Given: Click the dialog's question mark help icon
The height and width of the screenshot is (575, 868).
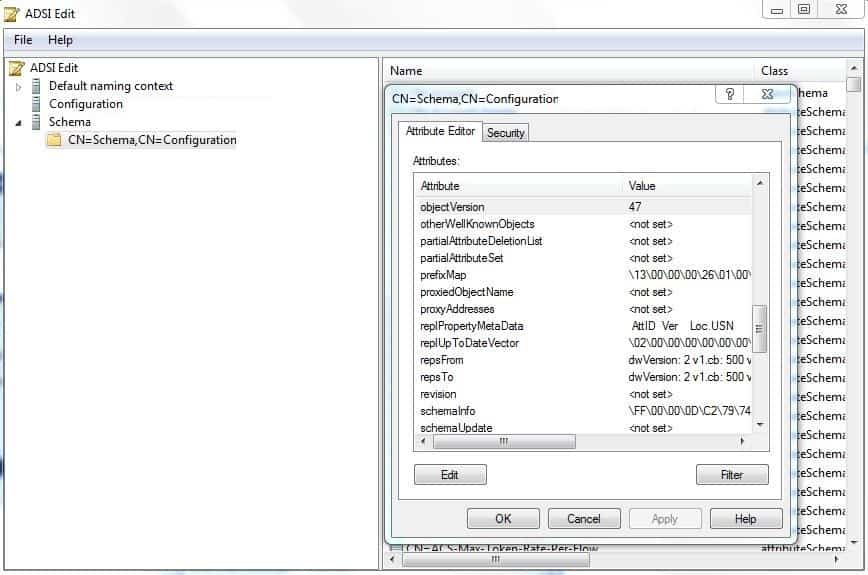Looking at the screenshot, I should click(730, 94).
